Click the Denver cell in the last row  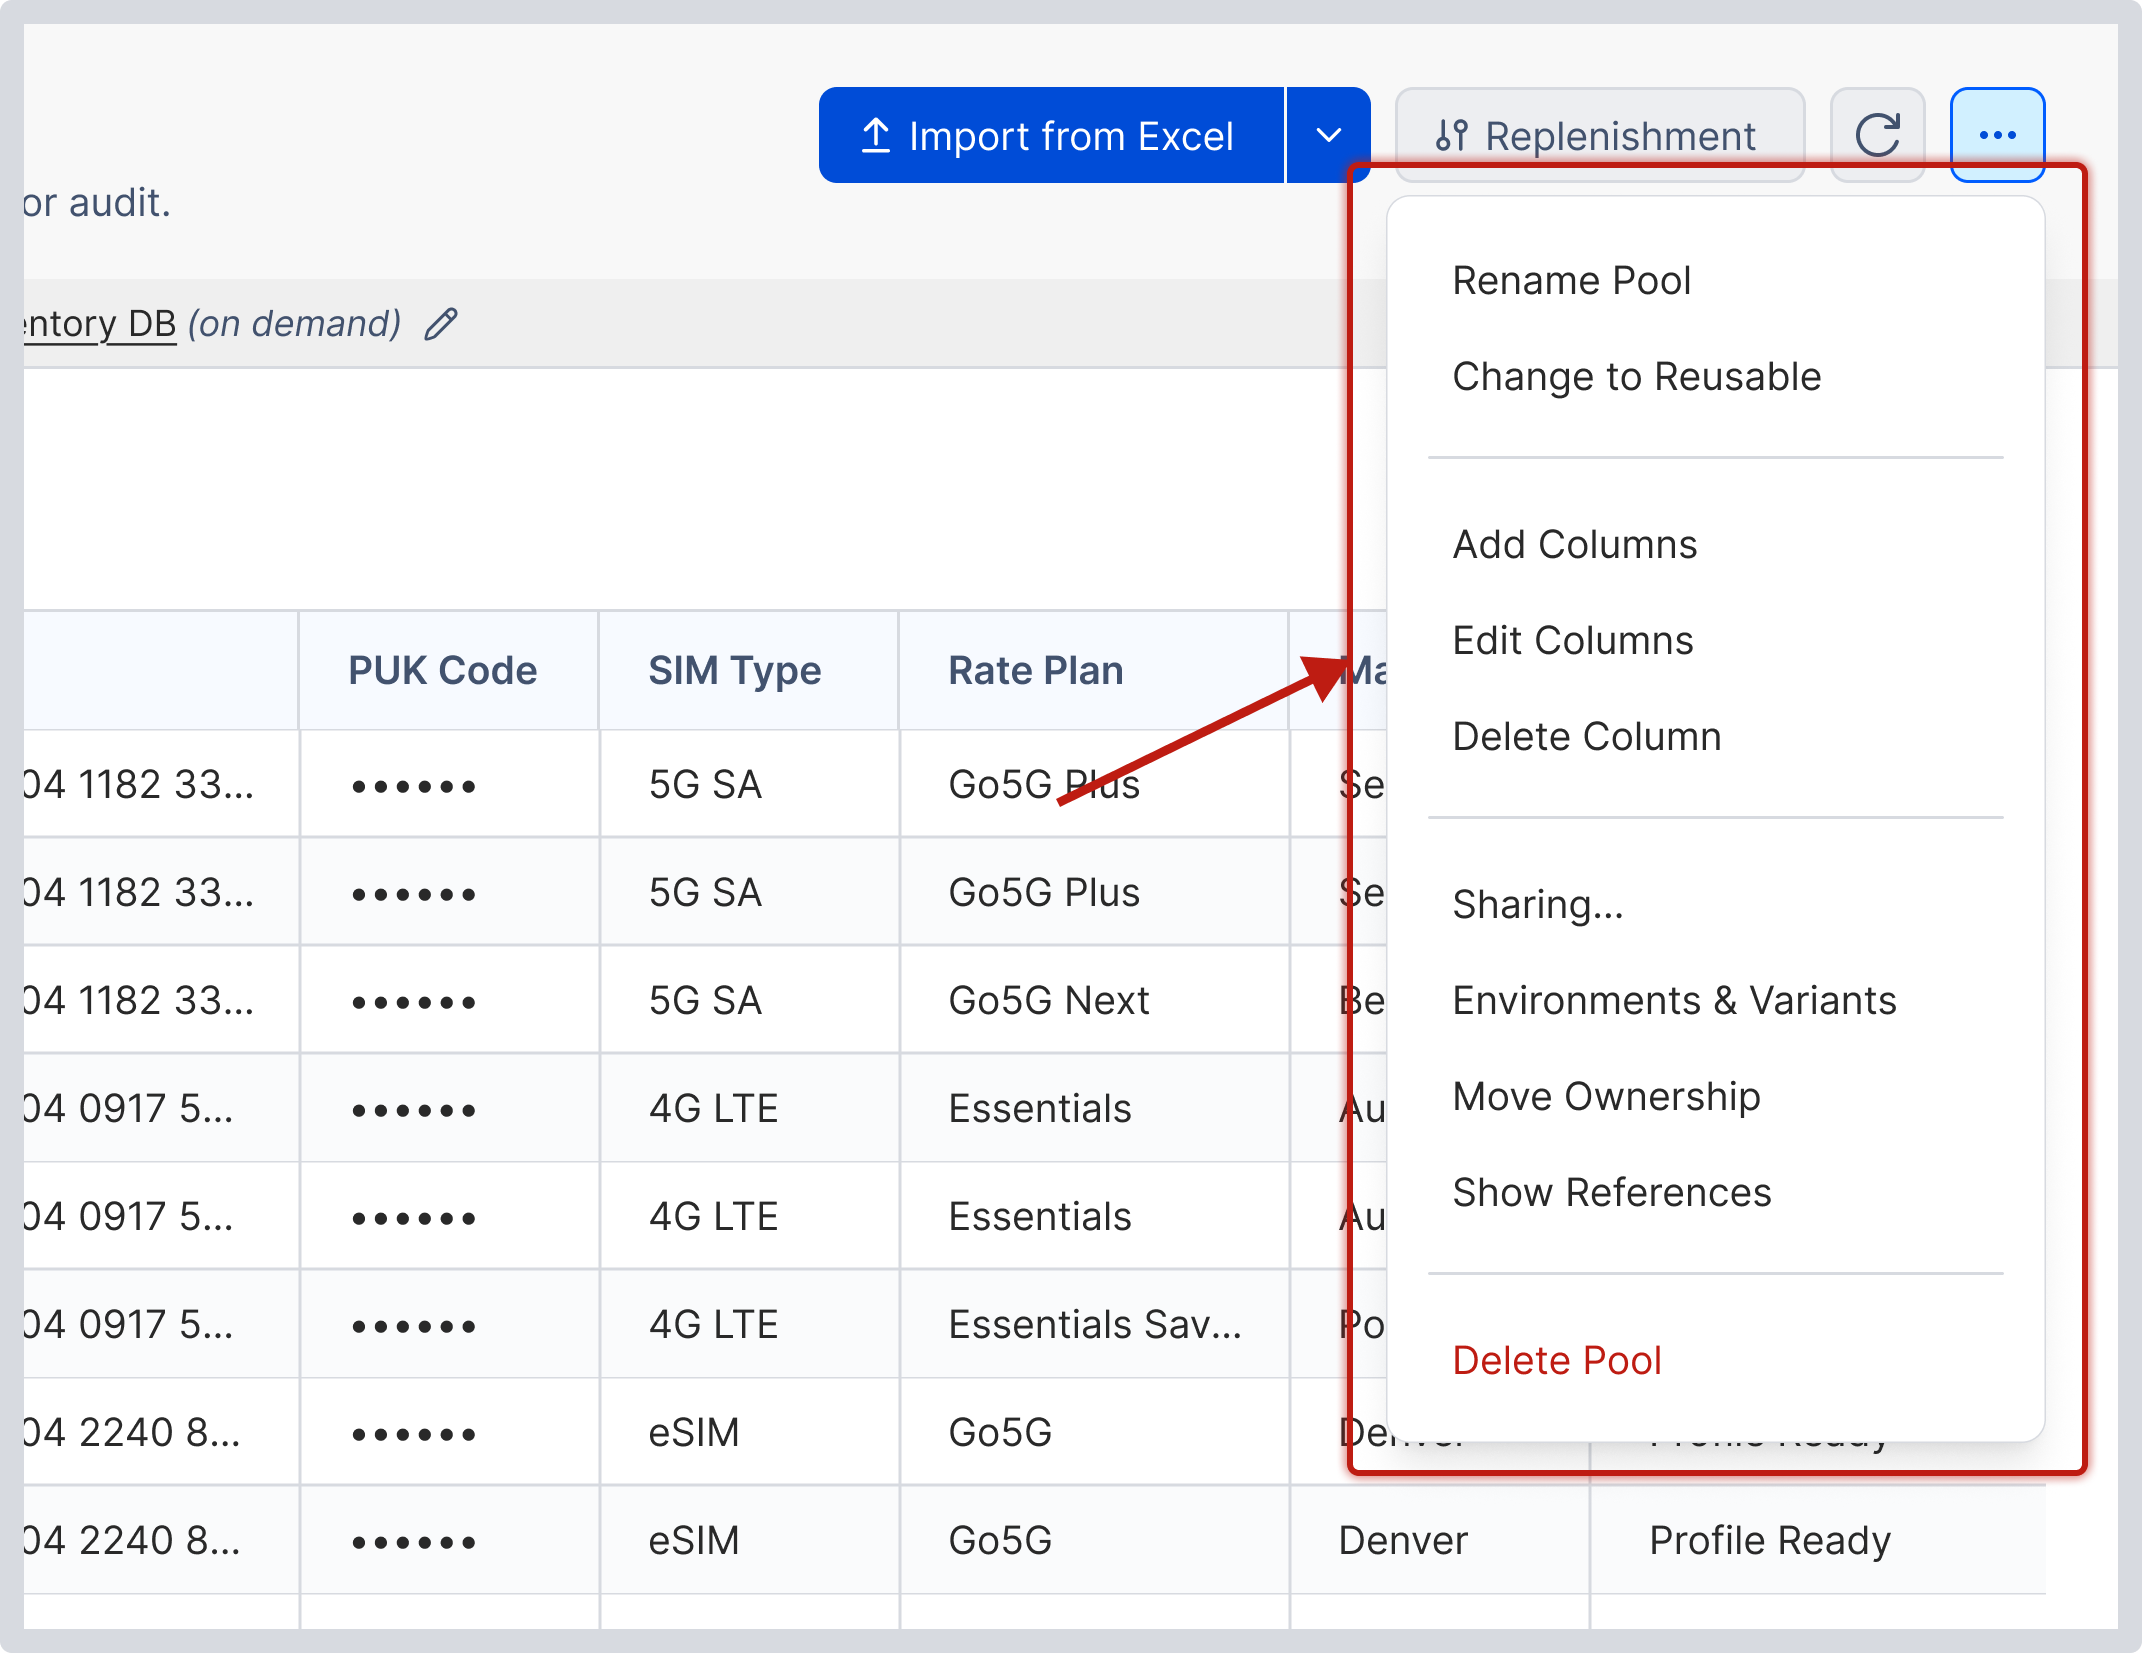click(1439, 1541)
